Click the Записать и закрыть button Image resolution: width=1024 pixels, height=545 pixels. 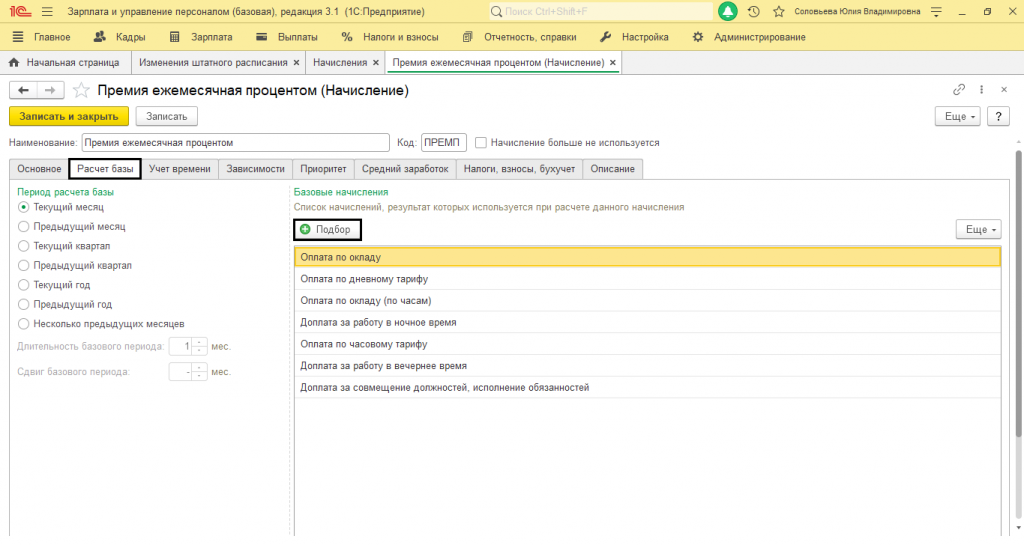(69, 116)
